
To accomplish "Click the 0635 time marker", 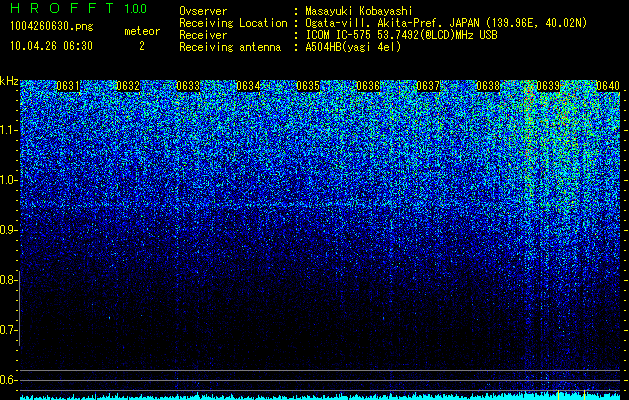I will click(x=308, y=86).
